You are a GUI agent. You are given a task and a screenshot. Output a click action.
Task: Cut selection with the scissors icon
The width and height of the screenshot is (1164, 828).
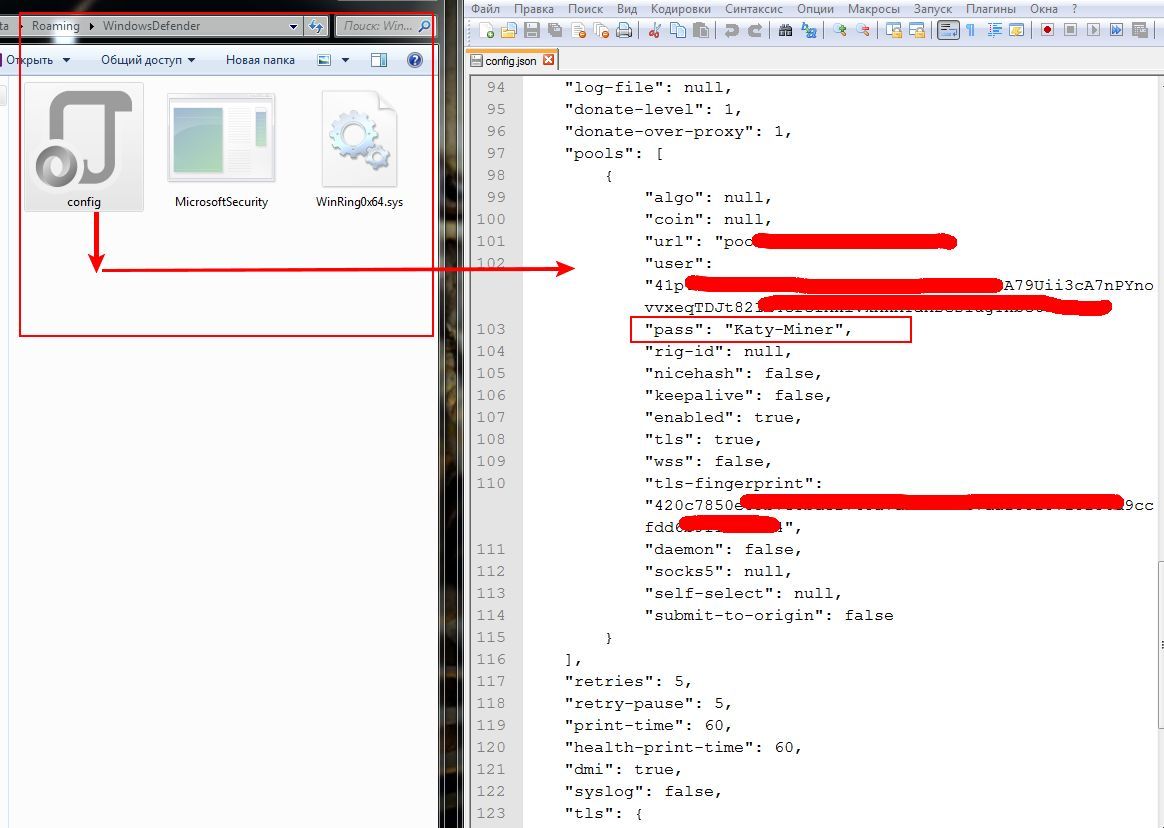click(655, 30)
